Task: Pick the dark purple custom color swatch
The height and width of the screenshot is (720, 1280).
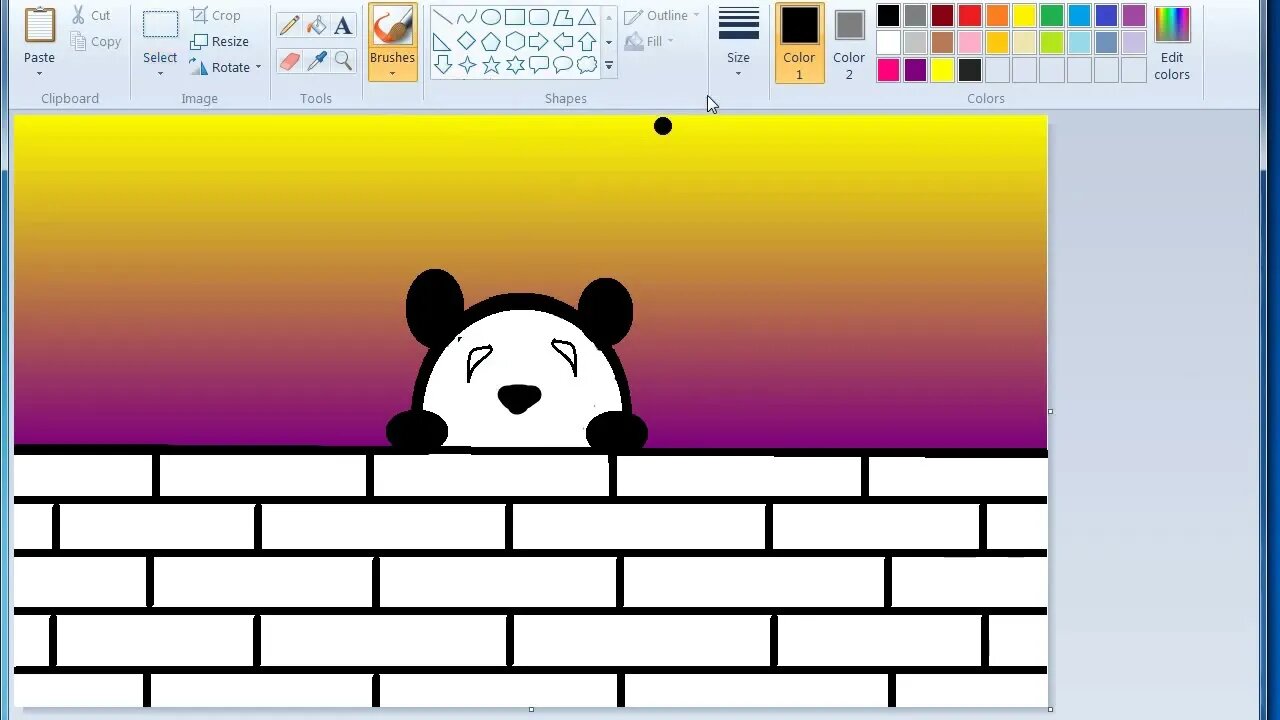Action: pos(915,69)
